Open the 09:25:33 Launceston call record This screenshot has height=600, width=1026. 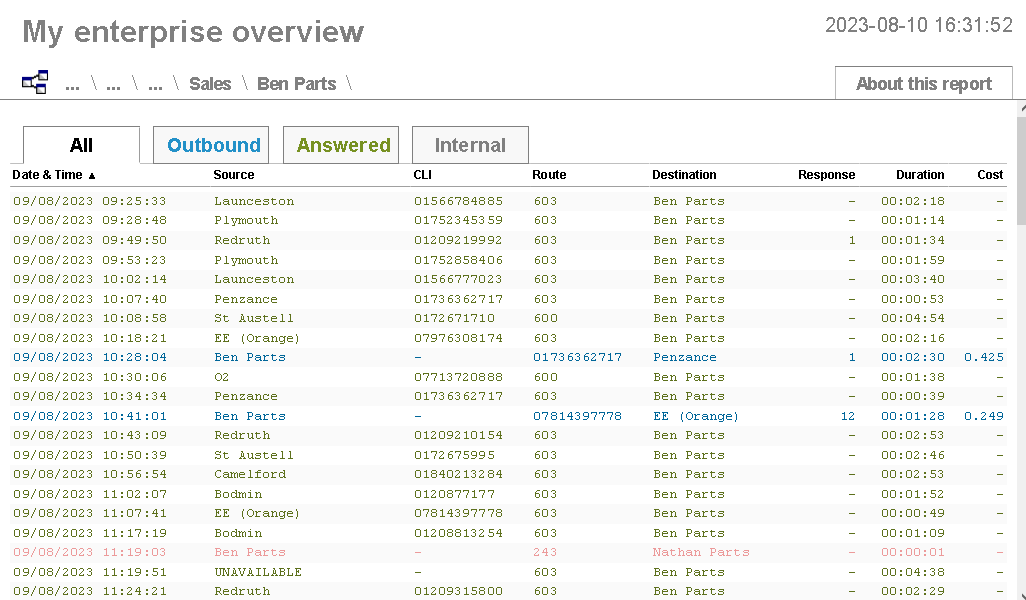[400, 201]
